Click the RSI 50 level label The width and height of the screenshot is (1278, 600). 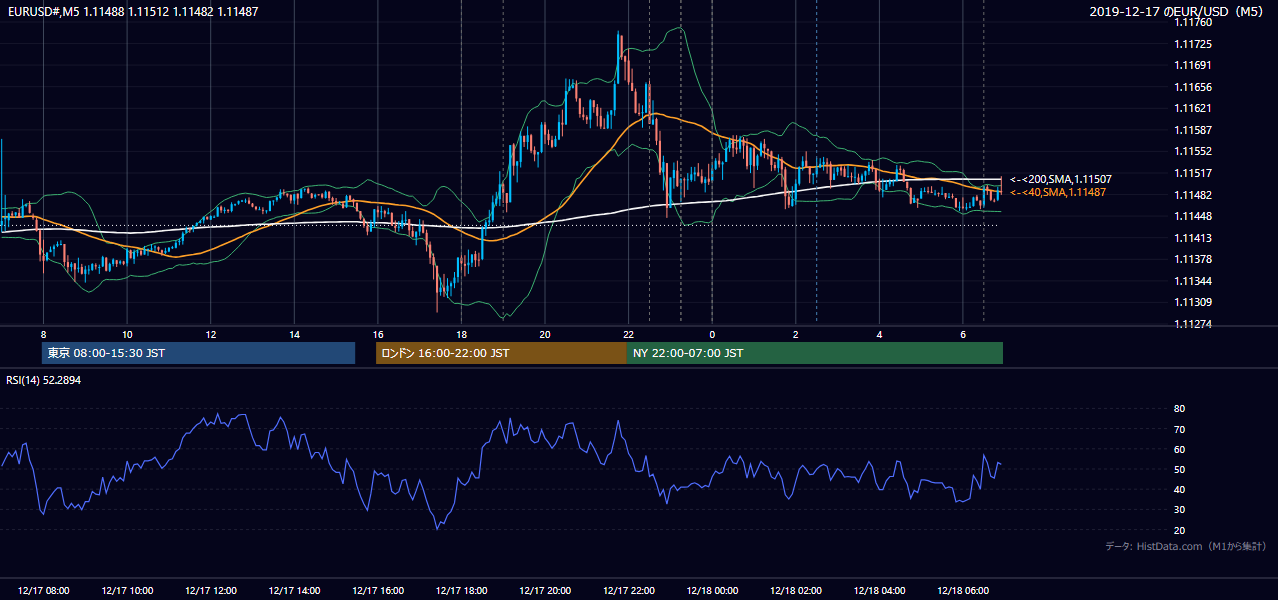click(1179, 469)
